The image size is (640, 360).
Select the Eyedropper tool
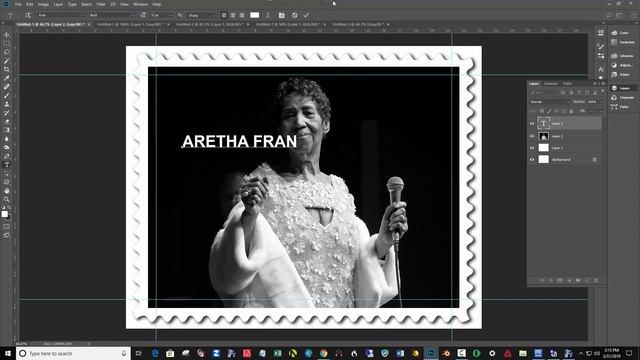(7, 78)
